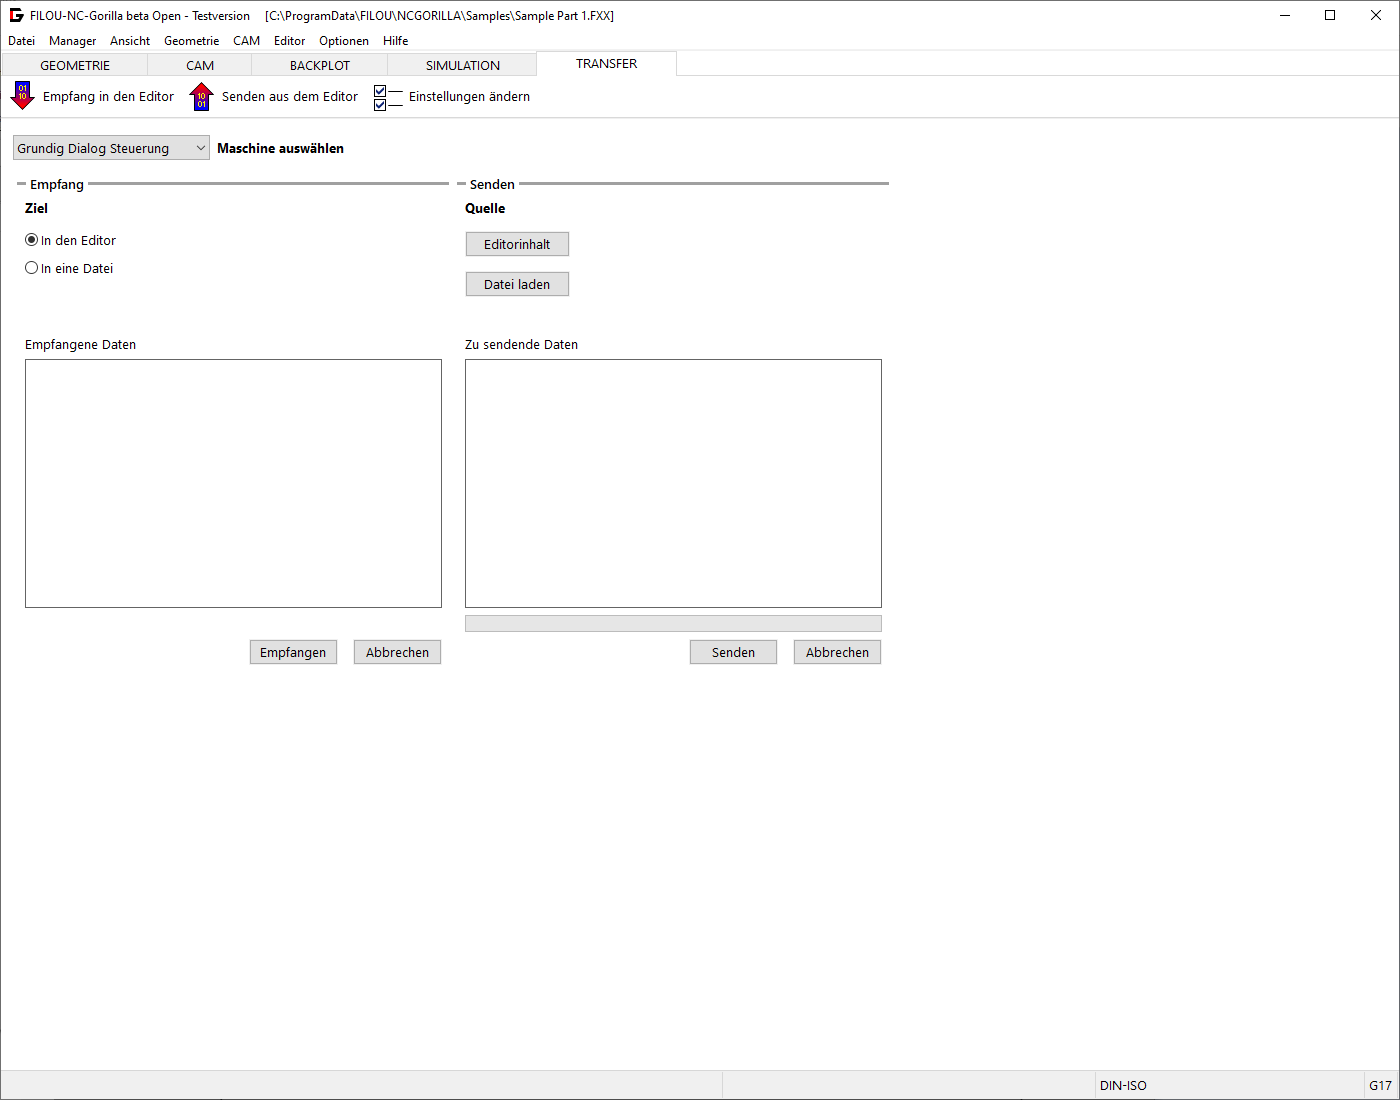Click the 'Maschine auswählen' label
Screen dimensions: 1400x1100
click(280, 148)
